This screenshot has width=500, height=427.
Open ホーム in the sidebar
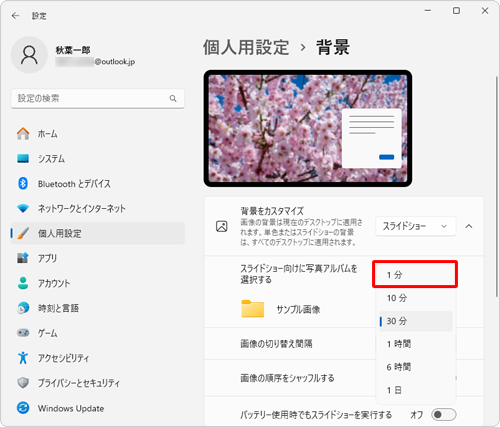pos(97,134)
